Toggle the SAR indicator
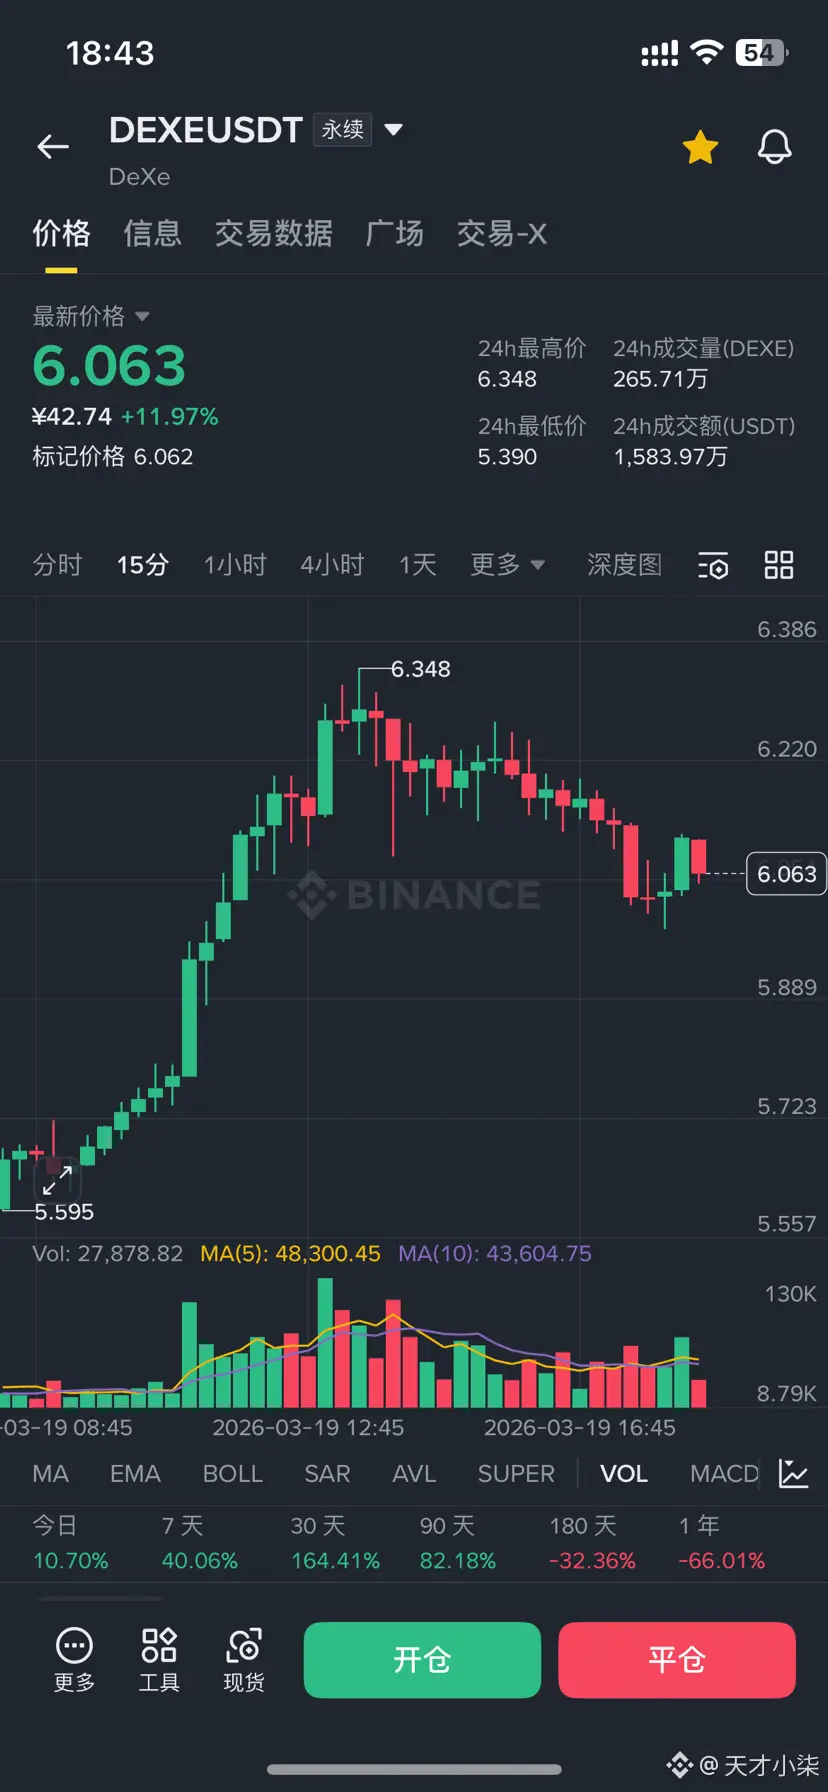828x1792 pixels. point(327,1473)
